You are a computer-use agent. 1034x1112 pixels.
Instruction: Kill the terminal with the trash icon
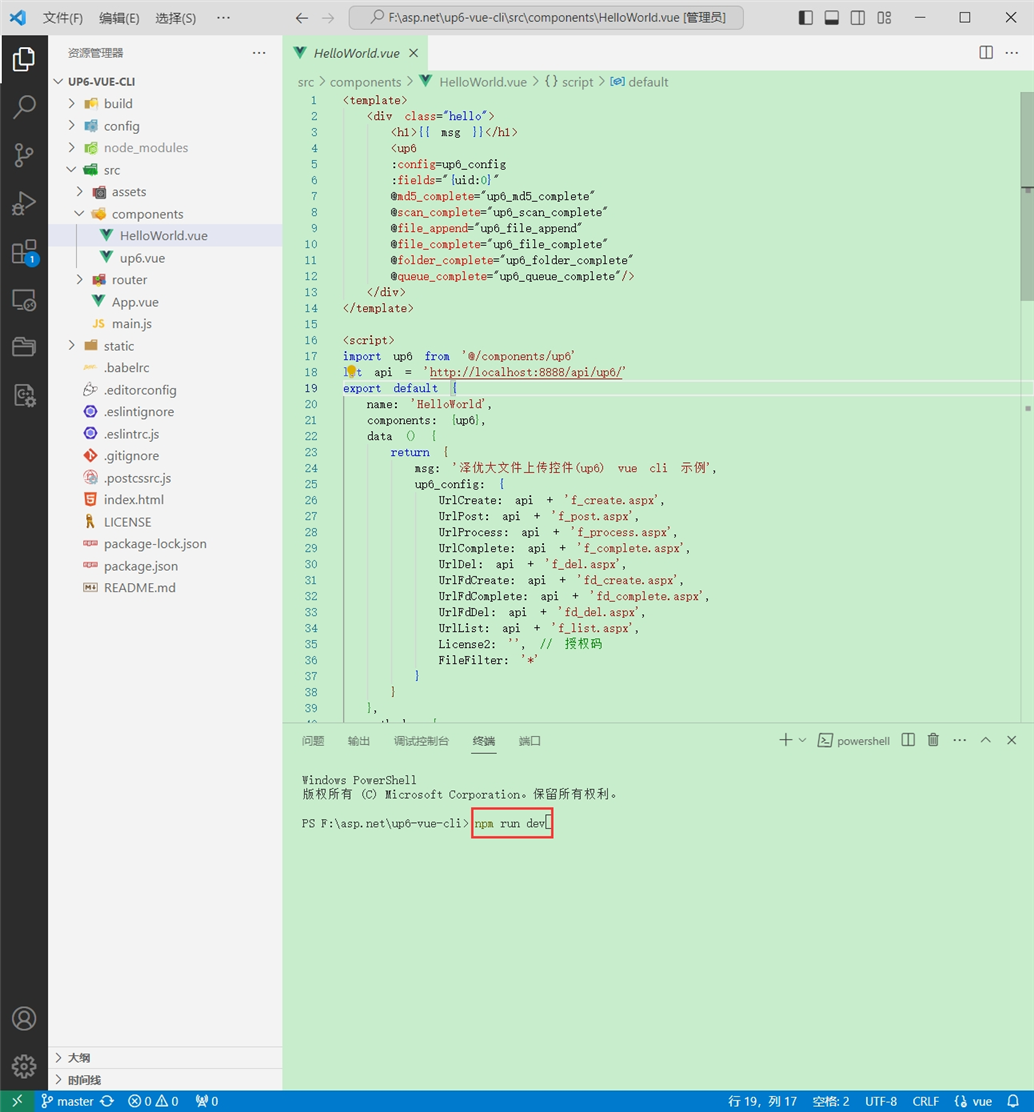point(932,740)
